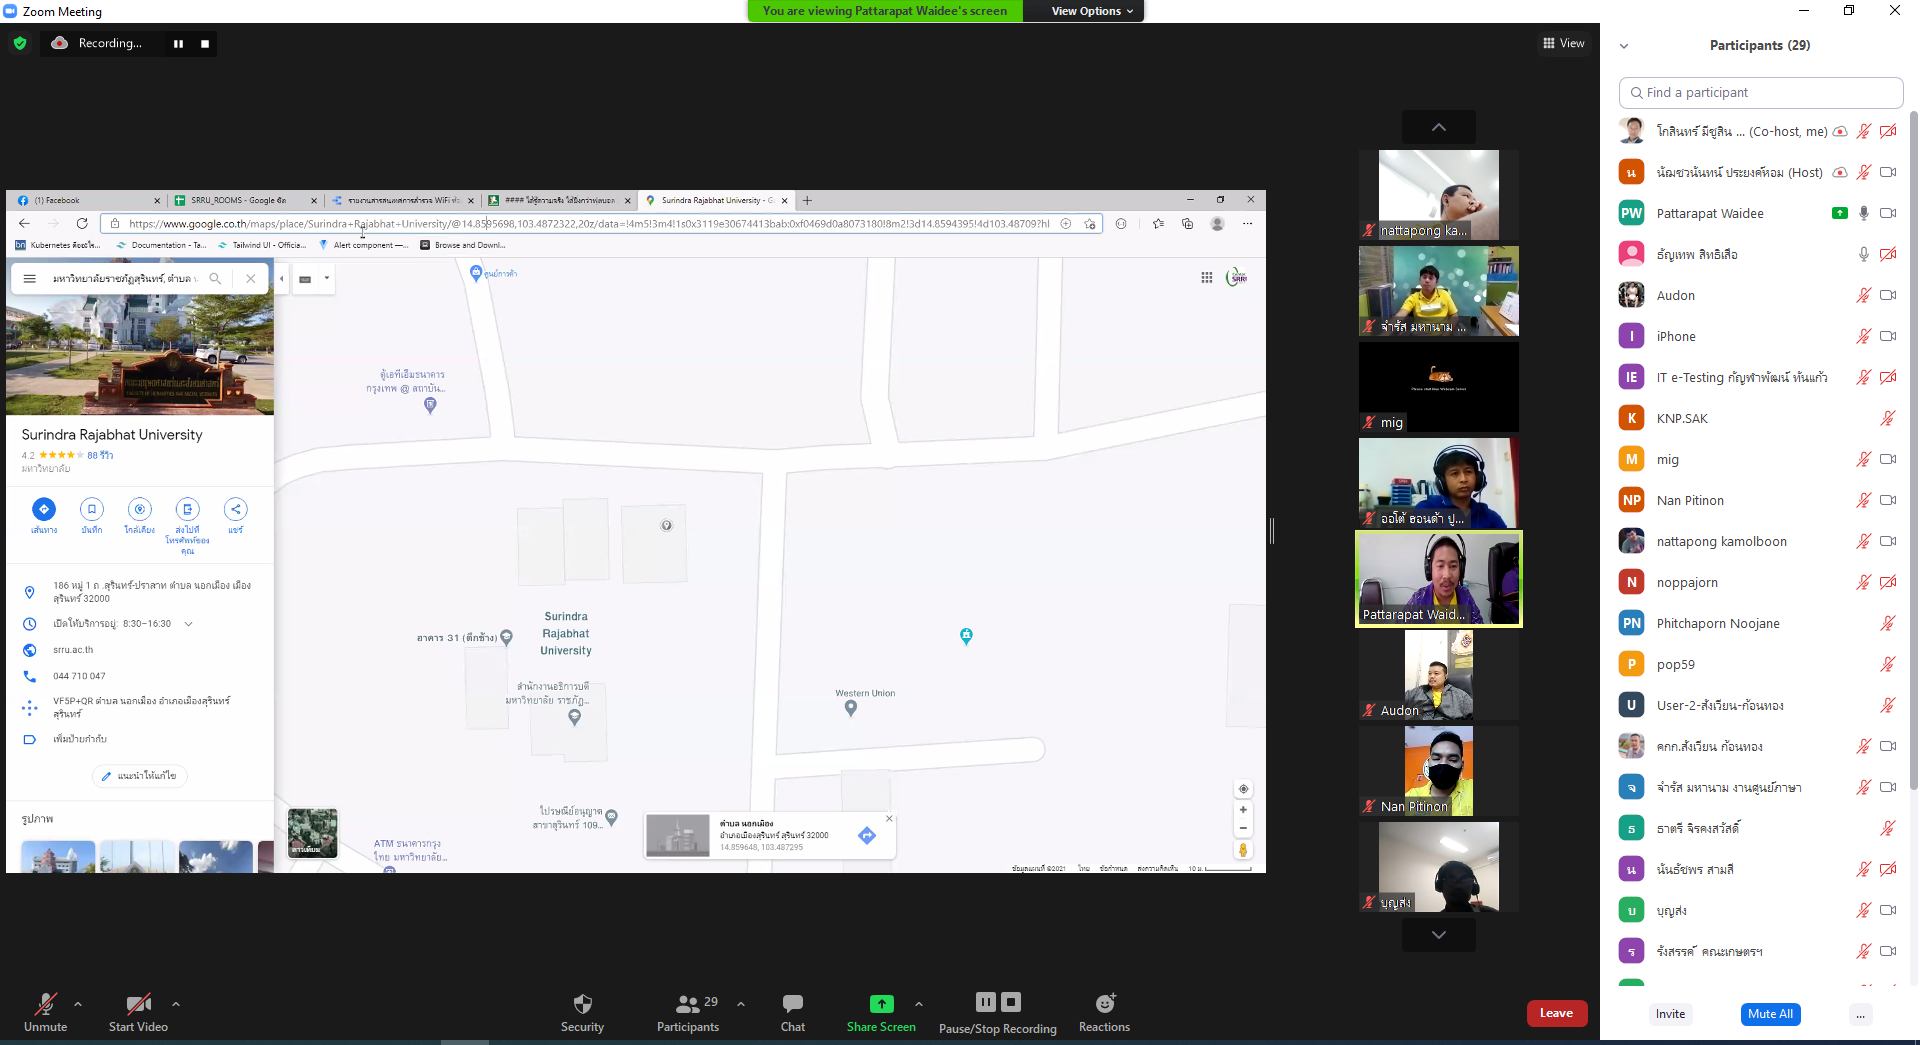Select Audon in participants list
The image size is (1920, 1045).
click(1675, 295)
